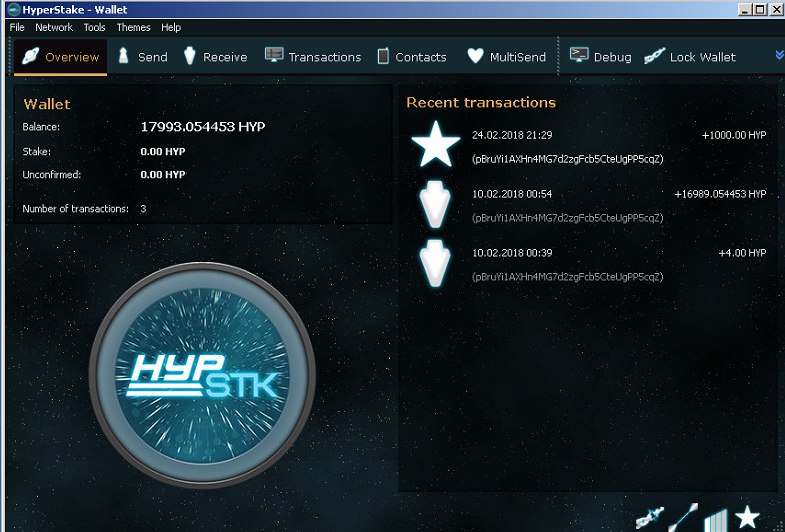Viewport: 785px width, 532px height.
Task: Select the +16989.054453 HYP amount
Action: click(720, 194)
